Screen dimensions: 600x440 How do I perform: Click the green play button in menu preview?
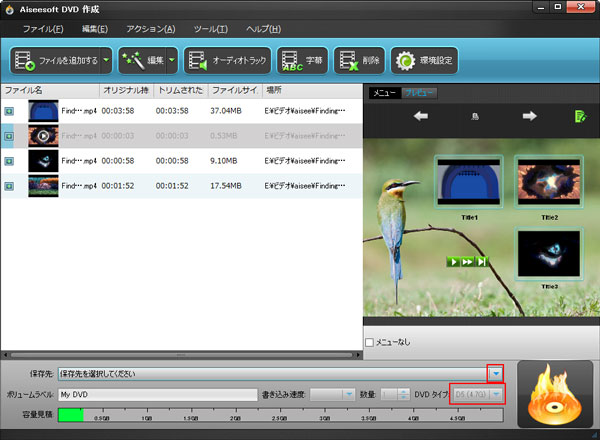(x=453, y=262)
